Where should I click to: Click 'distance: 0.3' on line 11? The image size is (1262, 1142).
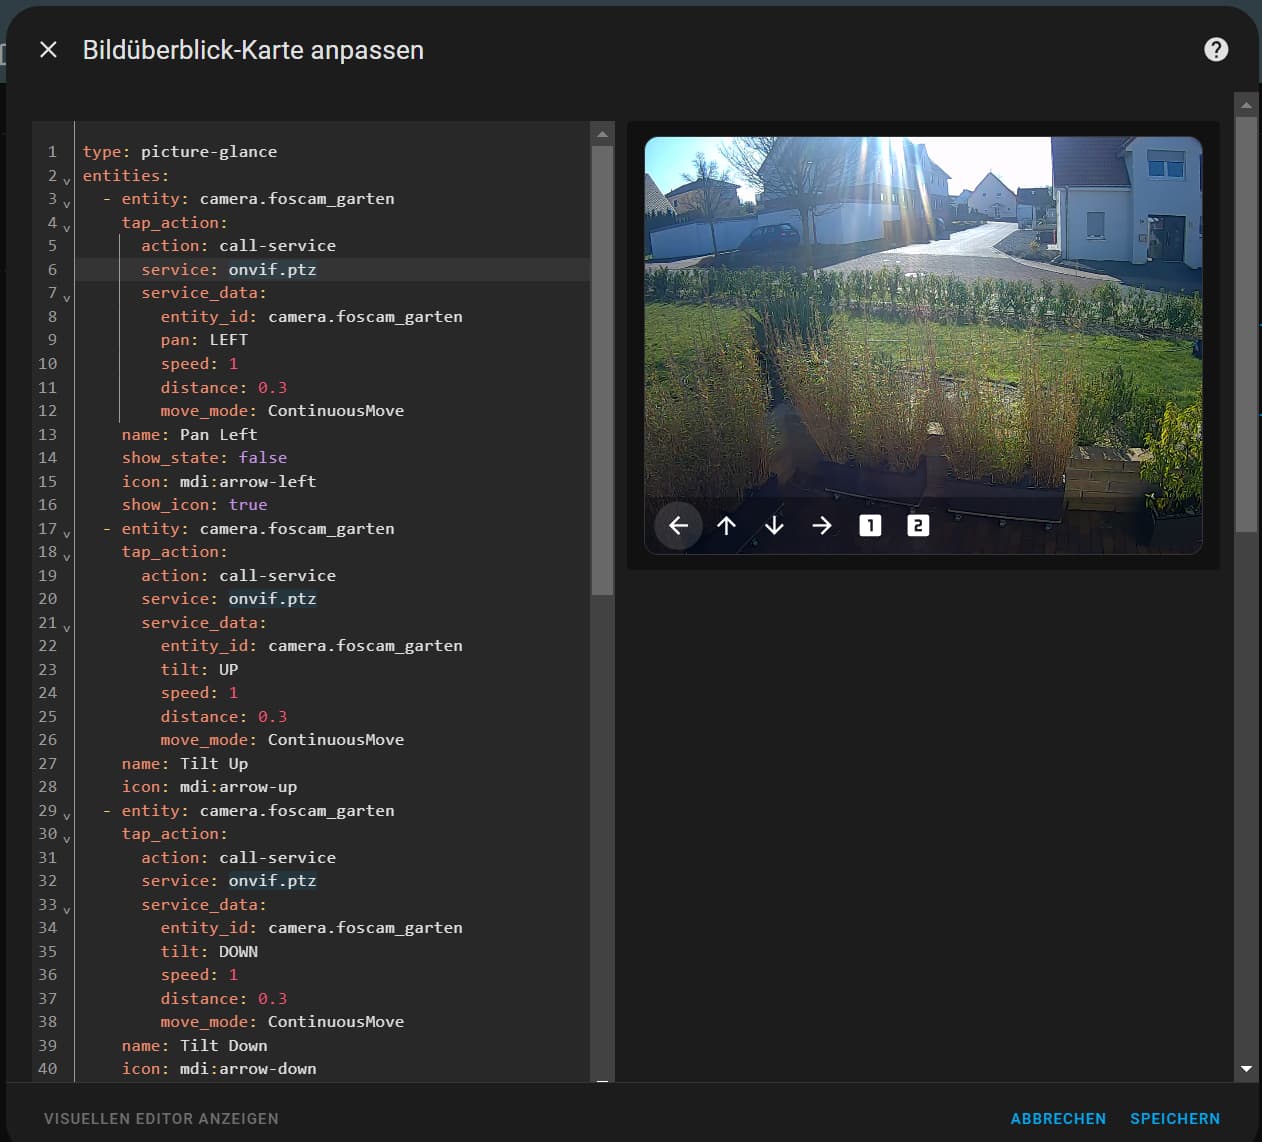pos(224,387)
